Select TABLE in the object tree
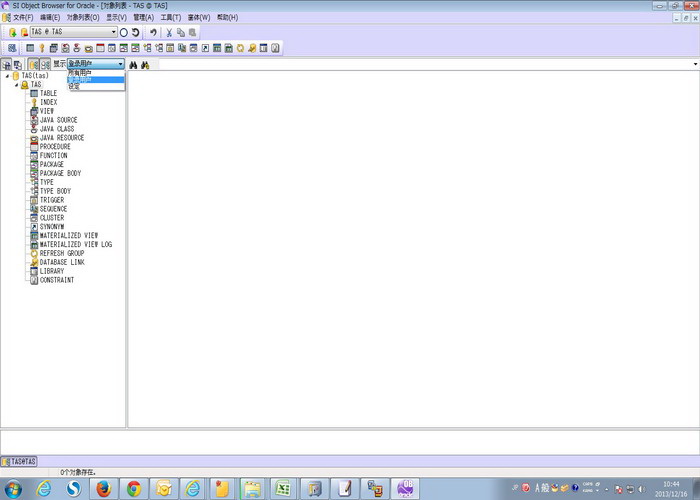The image size is (700, 500). 48,93
